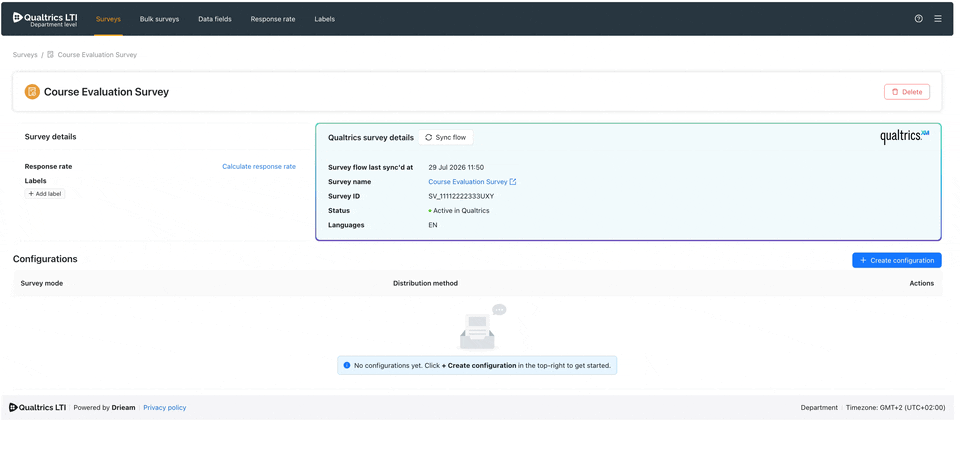Viewport: 960px width, 454px height.
Task: Click the Survey details heading
Action: click(50, 137)
